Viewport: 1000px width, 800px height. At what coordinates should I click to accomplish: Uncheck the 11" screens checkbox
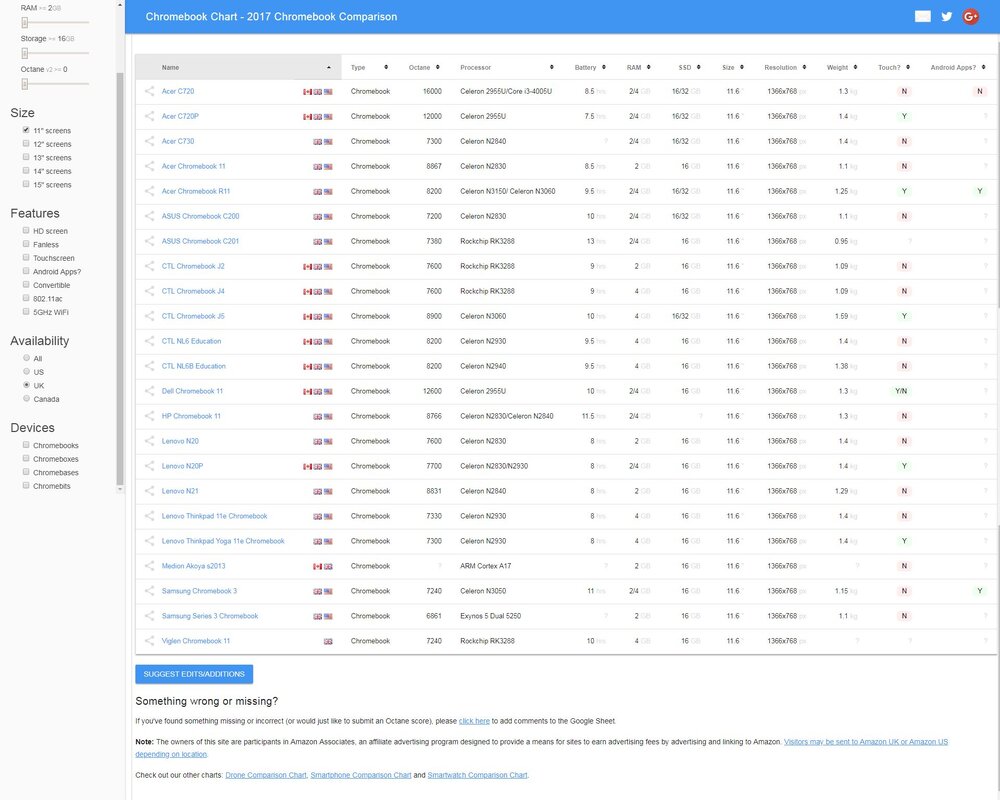[x=26, y=130]
